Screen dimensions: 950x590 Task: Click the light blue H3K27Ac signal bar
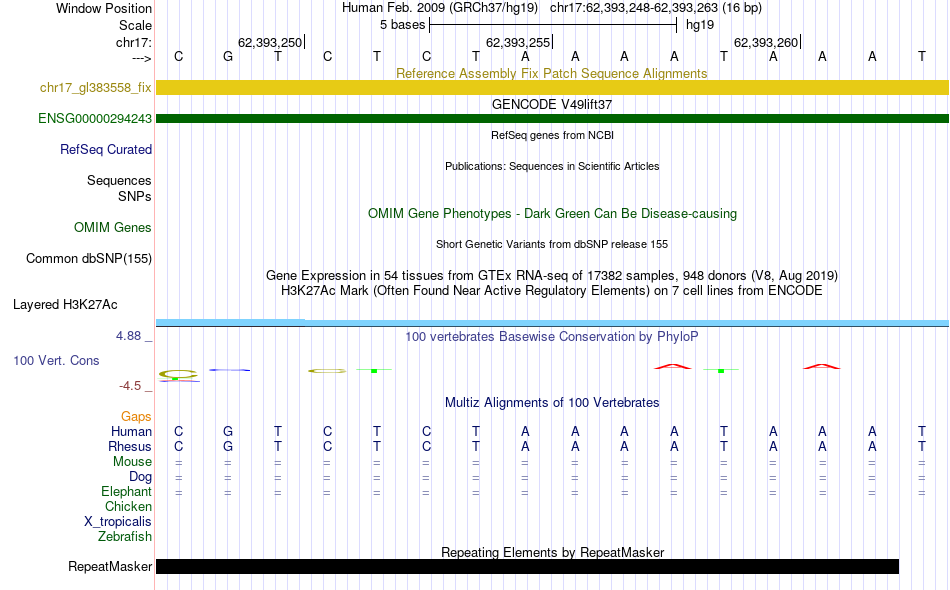tap(552, 323)
